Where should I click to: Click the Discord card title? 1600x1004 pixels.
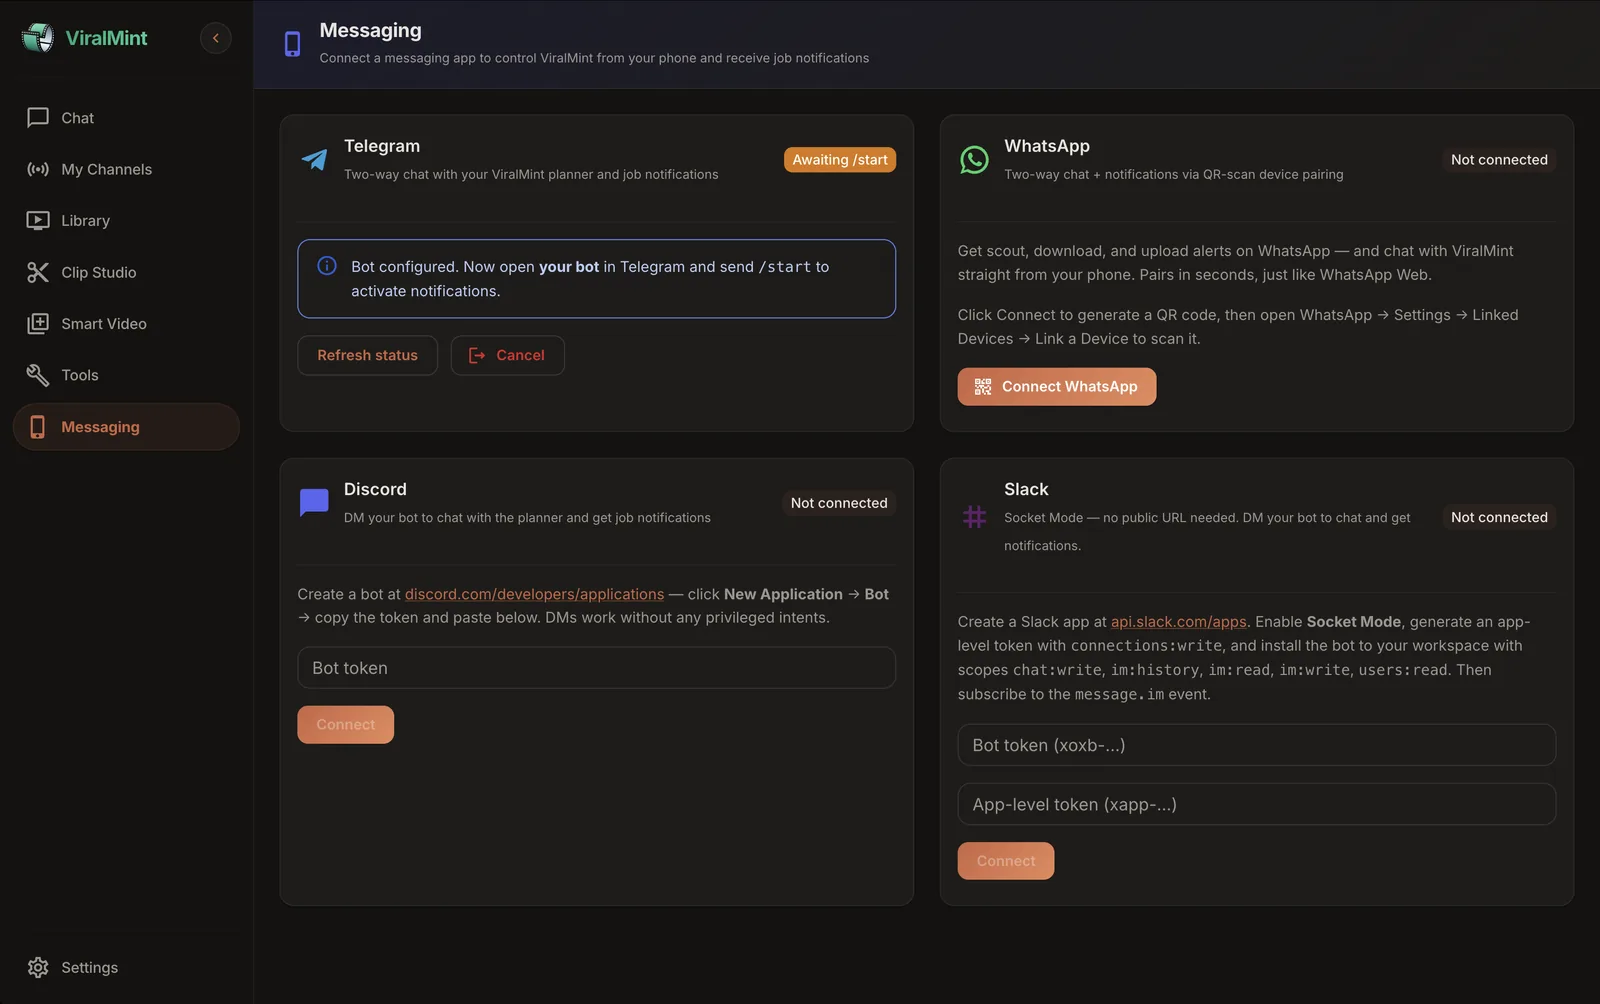point(375,489)
